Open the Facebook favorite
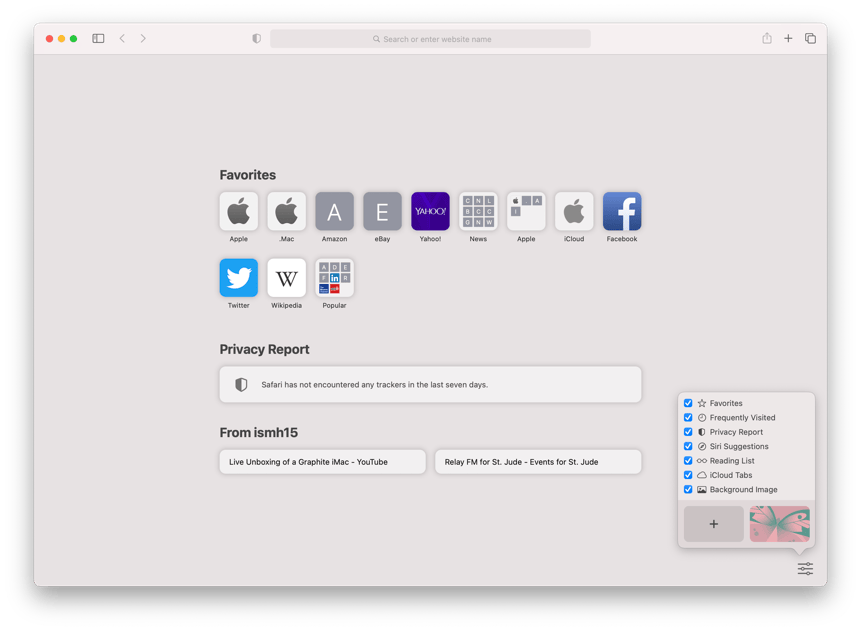The width and height of the screenshot is (861, 631). pos(622,211)
